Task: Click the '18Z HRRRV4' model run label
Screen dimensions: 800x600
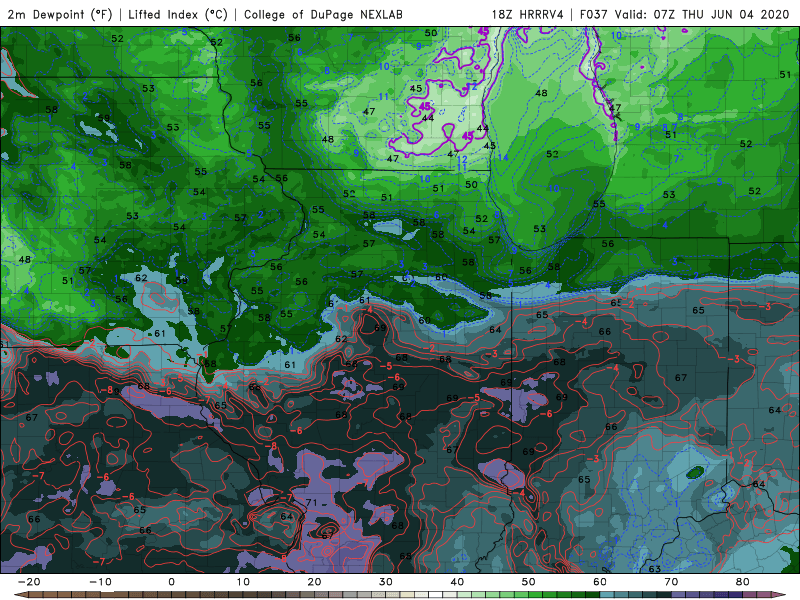Action: 527,14
